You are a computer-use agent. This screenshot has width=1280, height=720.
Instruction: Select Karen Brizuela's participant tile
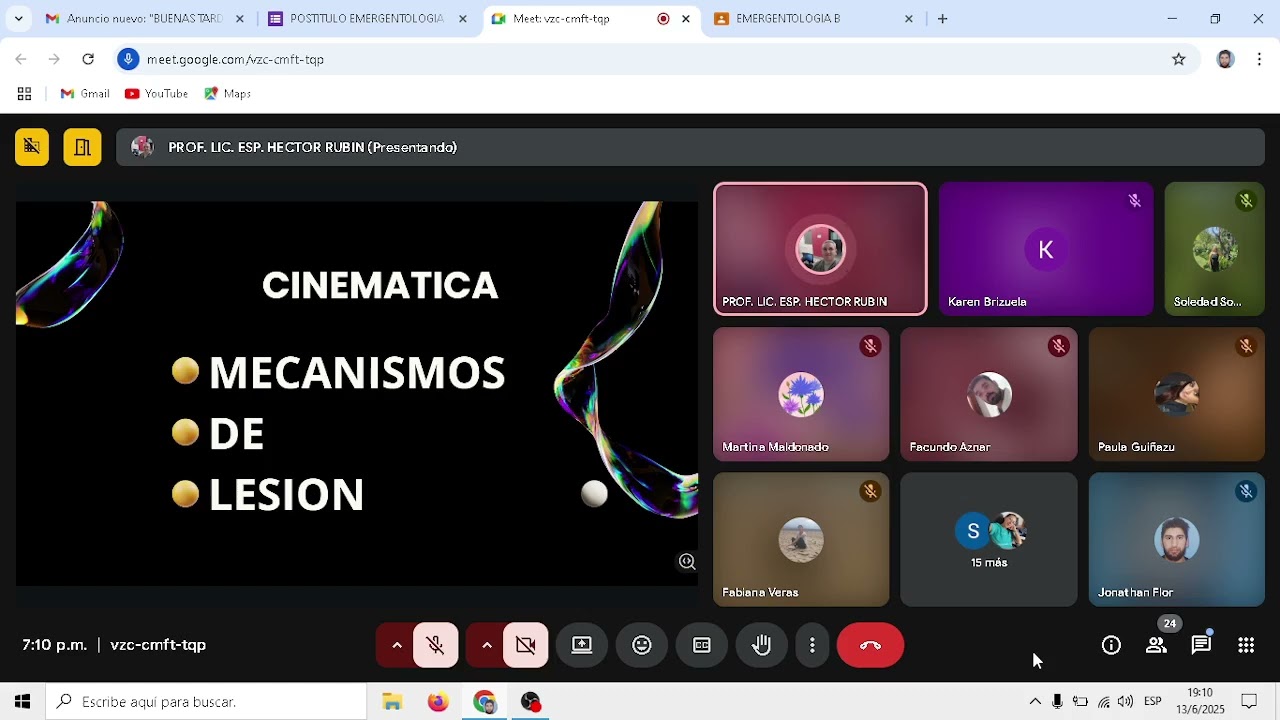(x=1045, y=249)
